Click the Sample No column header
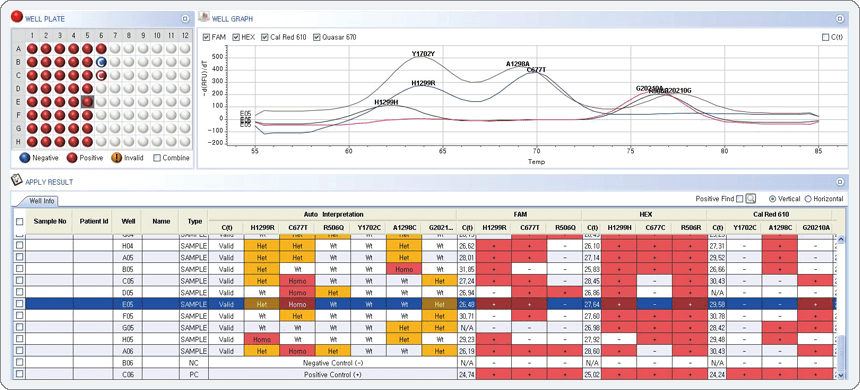 (49, 222)
